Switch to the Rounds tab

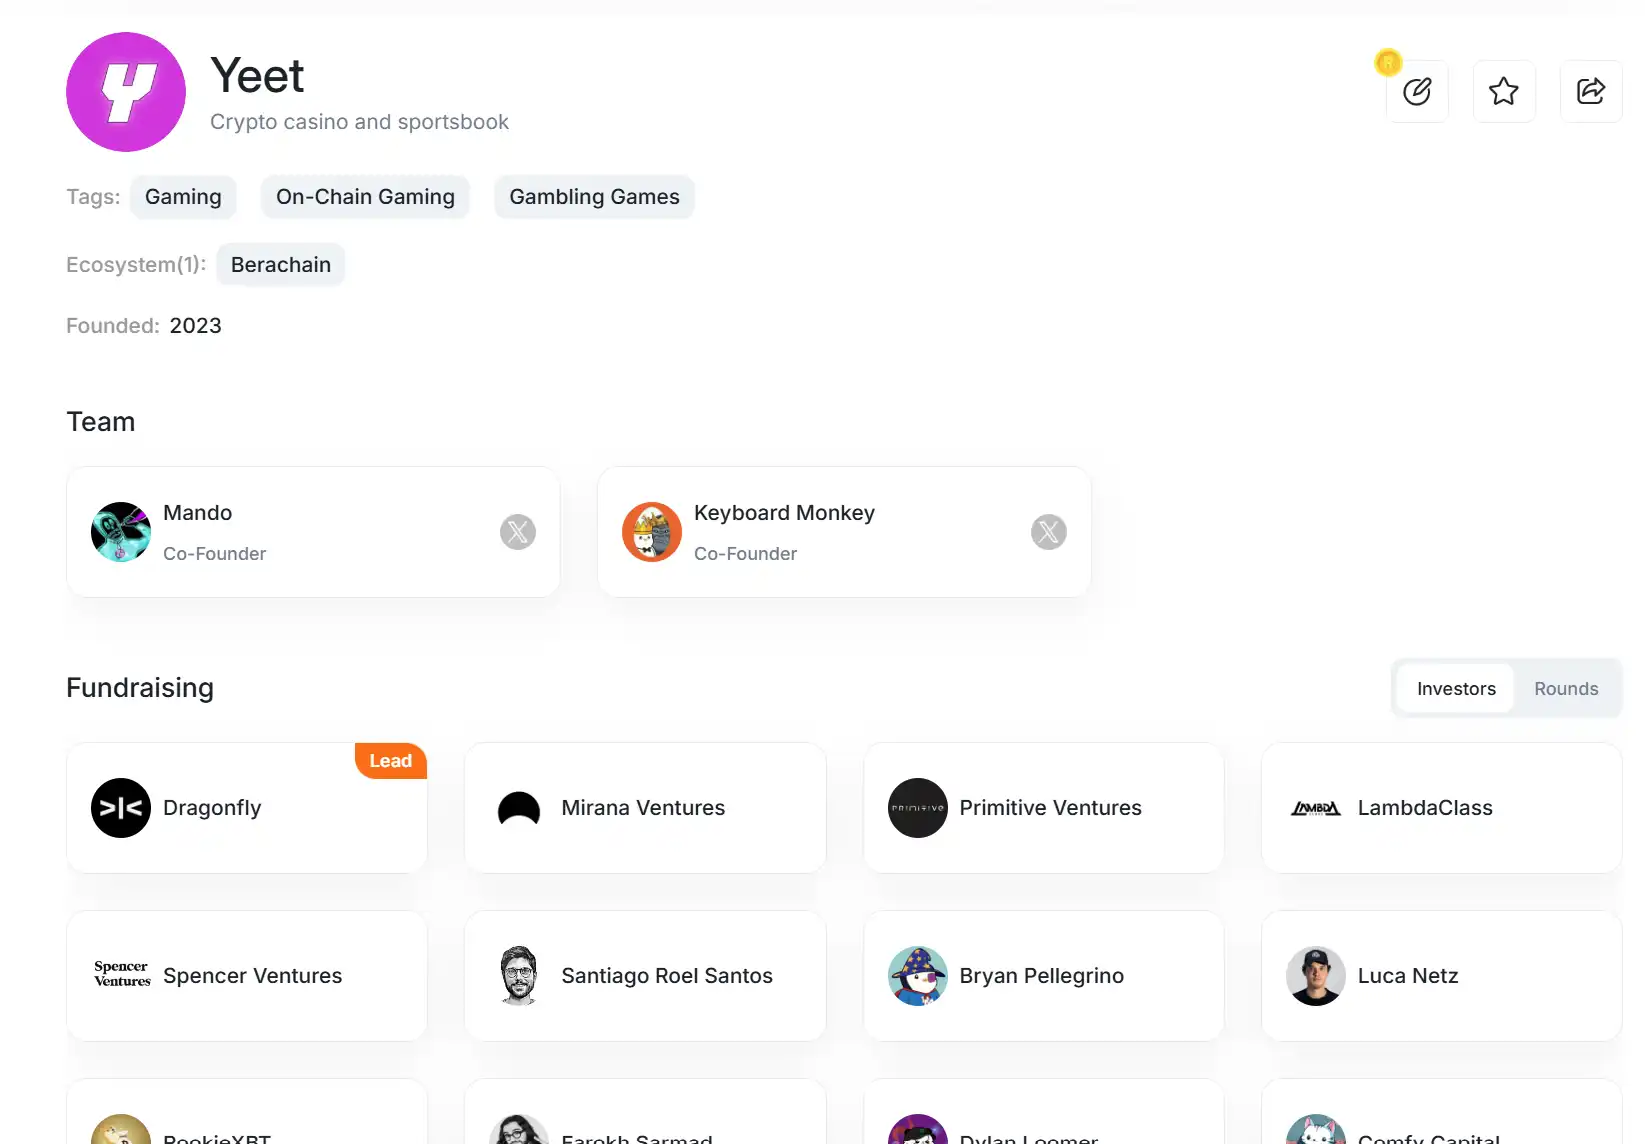coord(1566,689)
